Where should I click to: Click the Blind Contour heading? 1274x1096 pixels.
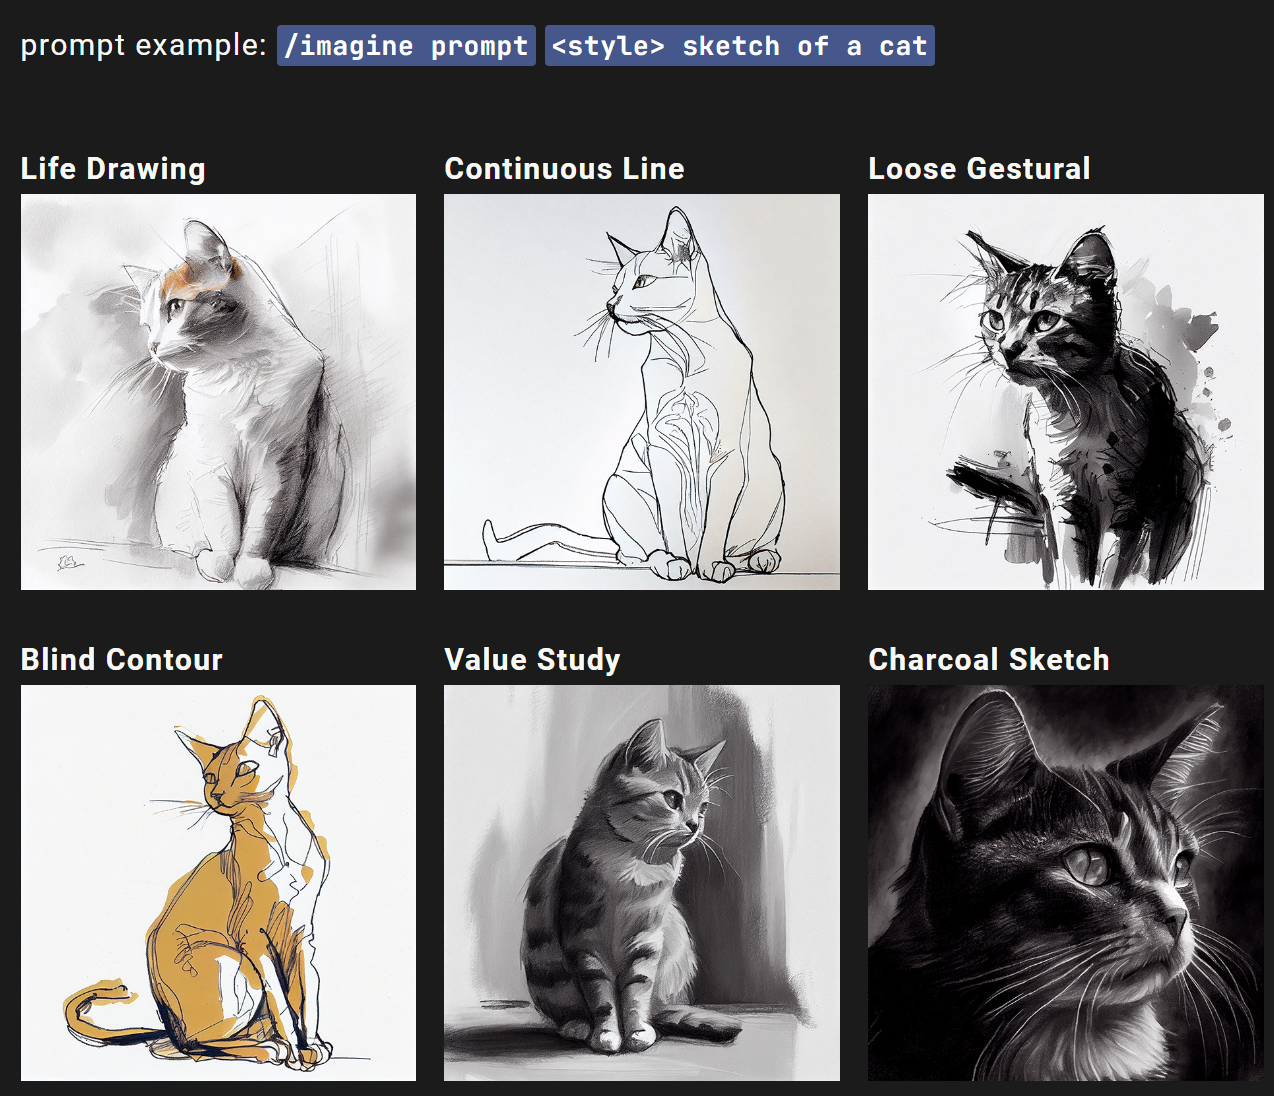point(122,659)
